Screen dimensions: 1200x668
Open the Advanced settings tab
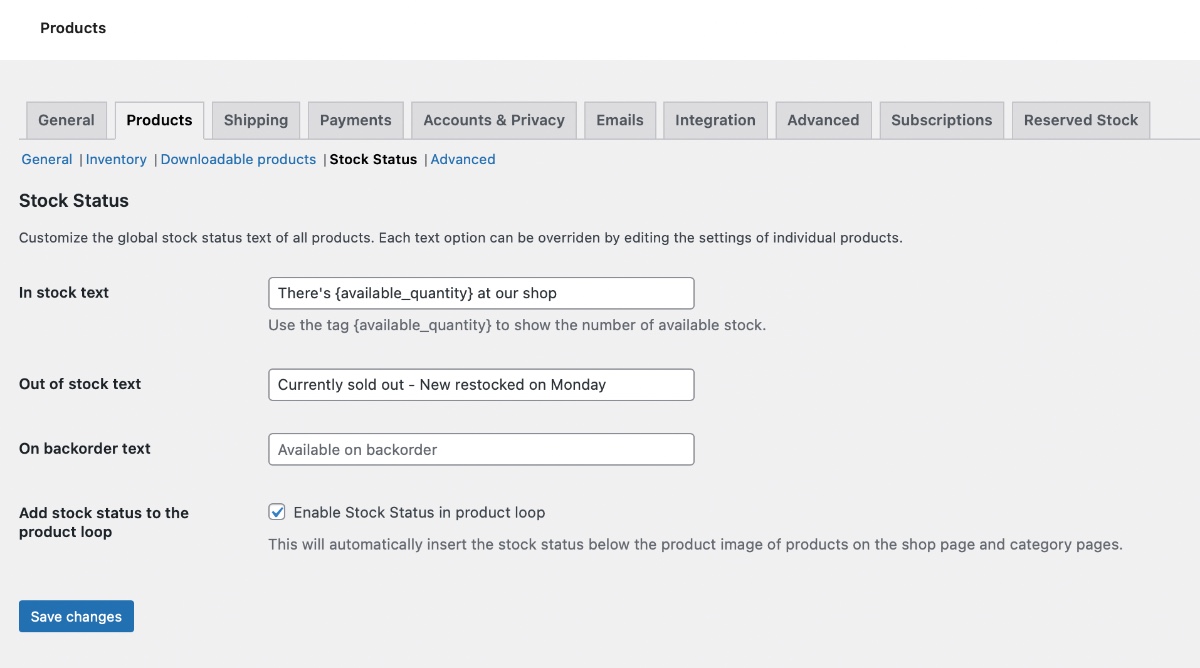click(823, 120)
